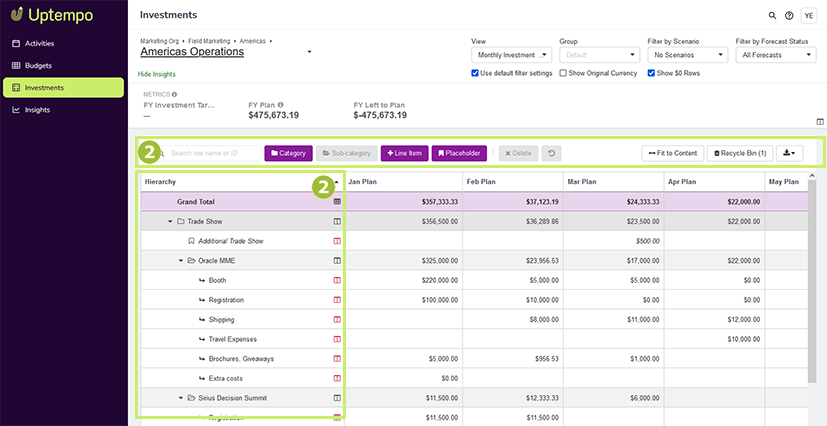
Task: Add a new Line Item
Action: point(405,153)
